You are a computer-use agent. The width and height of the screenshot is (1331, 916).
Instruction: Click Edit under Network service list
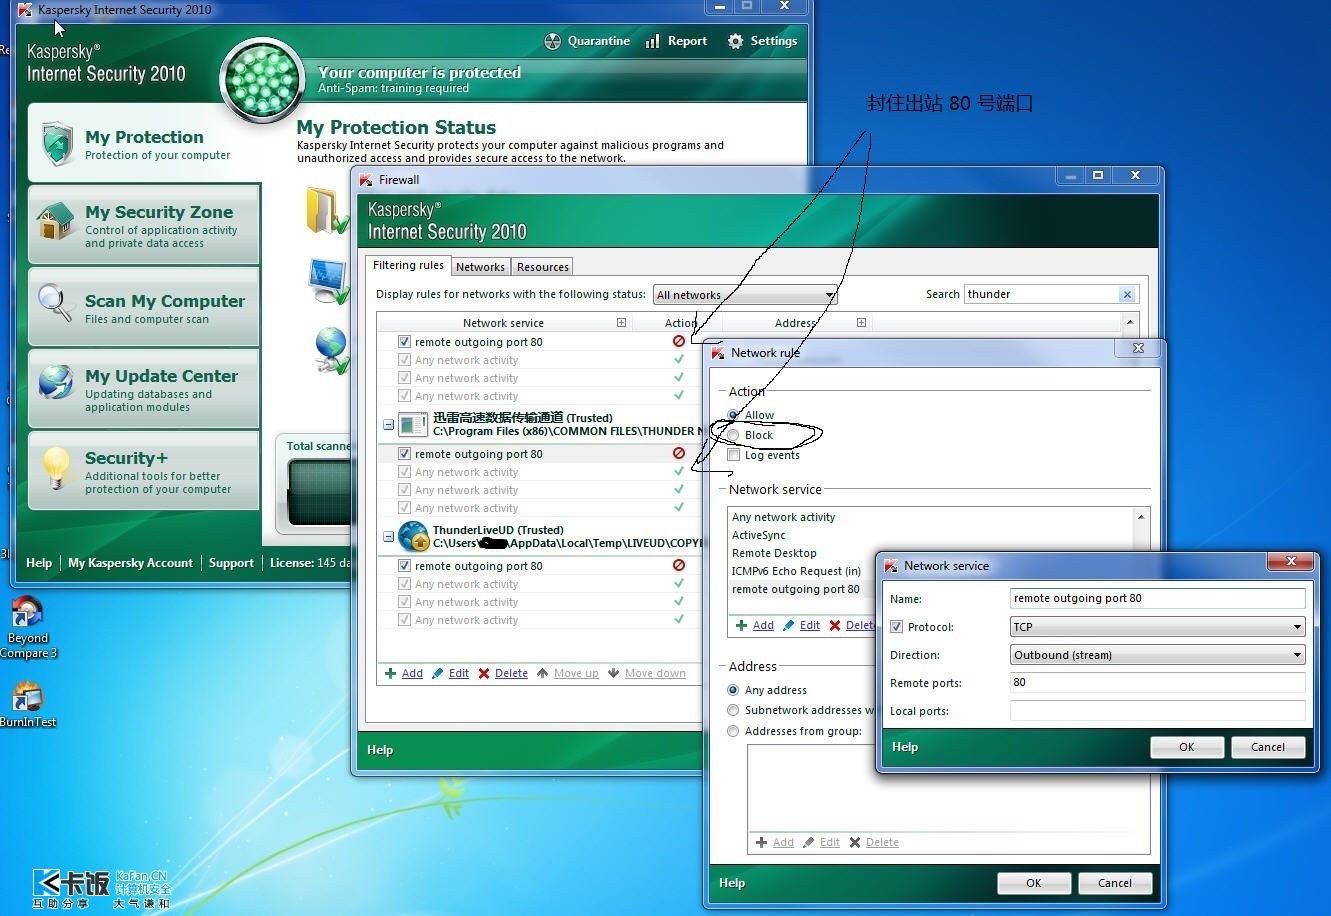tap(801, 625)
